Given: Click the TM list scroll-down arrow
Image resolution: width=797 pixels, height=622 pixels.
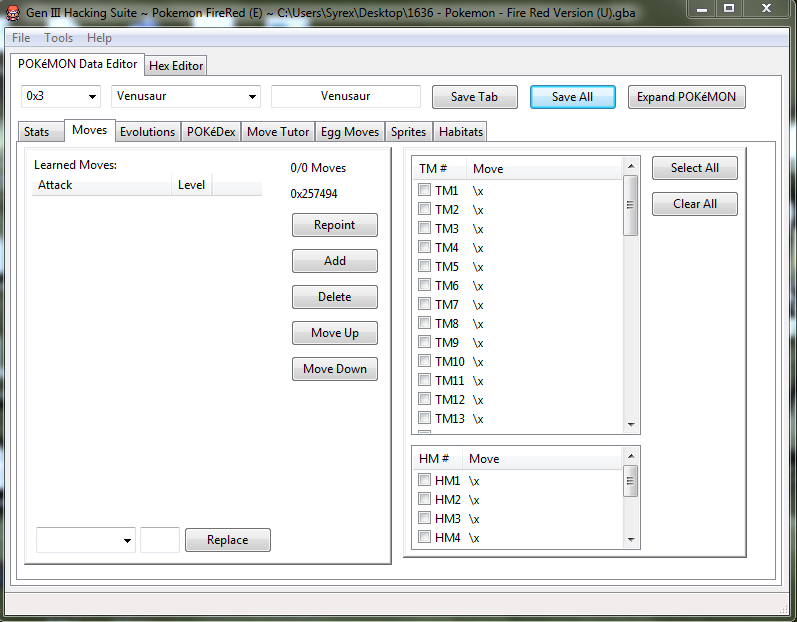Looking at the screenshot, I should click(631, 425).
